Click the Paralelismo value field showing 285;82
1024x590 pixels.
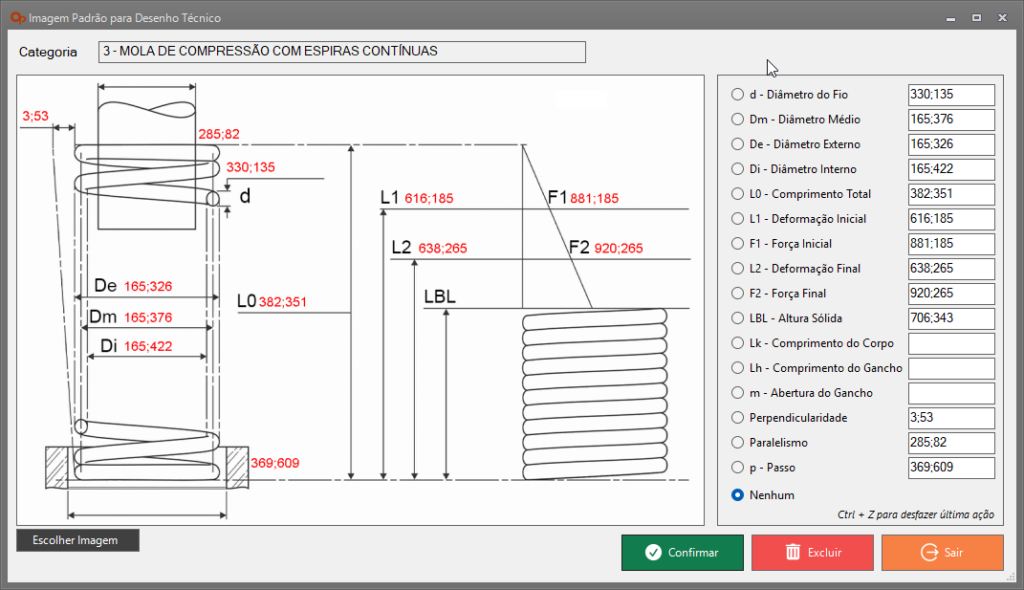[951, 443]
